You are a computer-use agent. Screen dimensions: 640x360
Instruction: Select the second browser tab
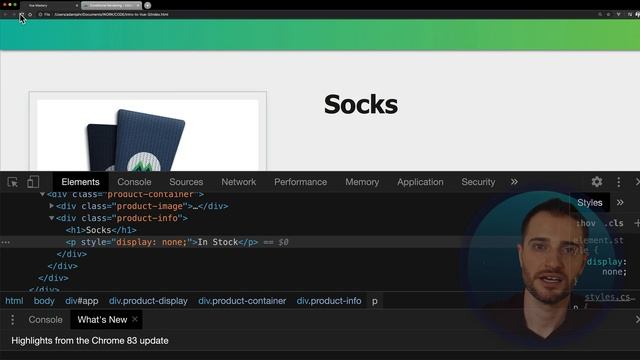(x=111, y=5)
